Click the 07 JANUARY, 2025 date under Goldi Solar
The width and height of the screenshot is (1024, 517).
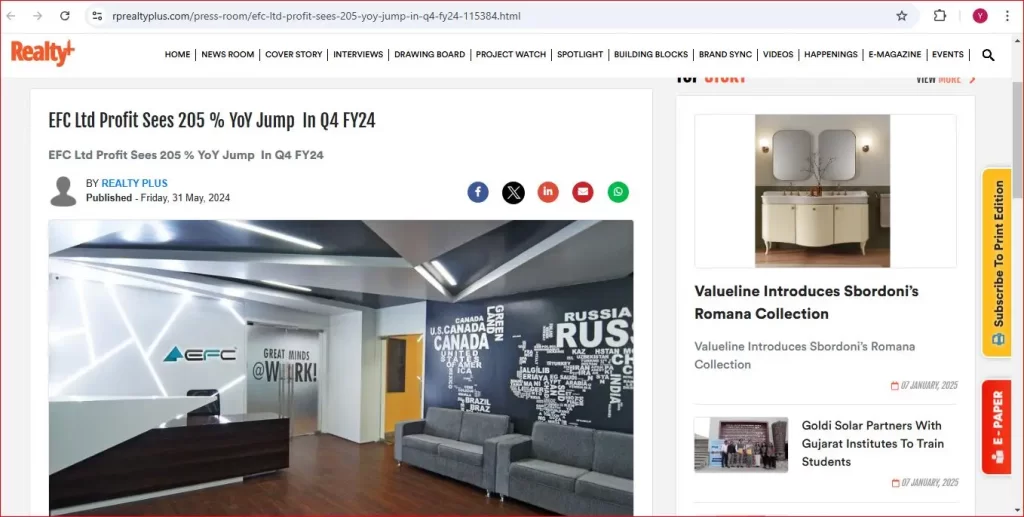(x=929, y=483)
